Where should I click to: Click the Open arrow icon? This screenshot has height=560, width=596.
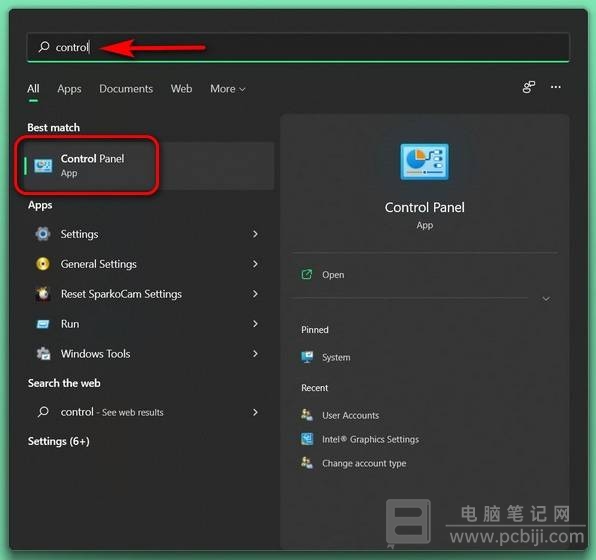coord(307,274)
